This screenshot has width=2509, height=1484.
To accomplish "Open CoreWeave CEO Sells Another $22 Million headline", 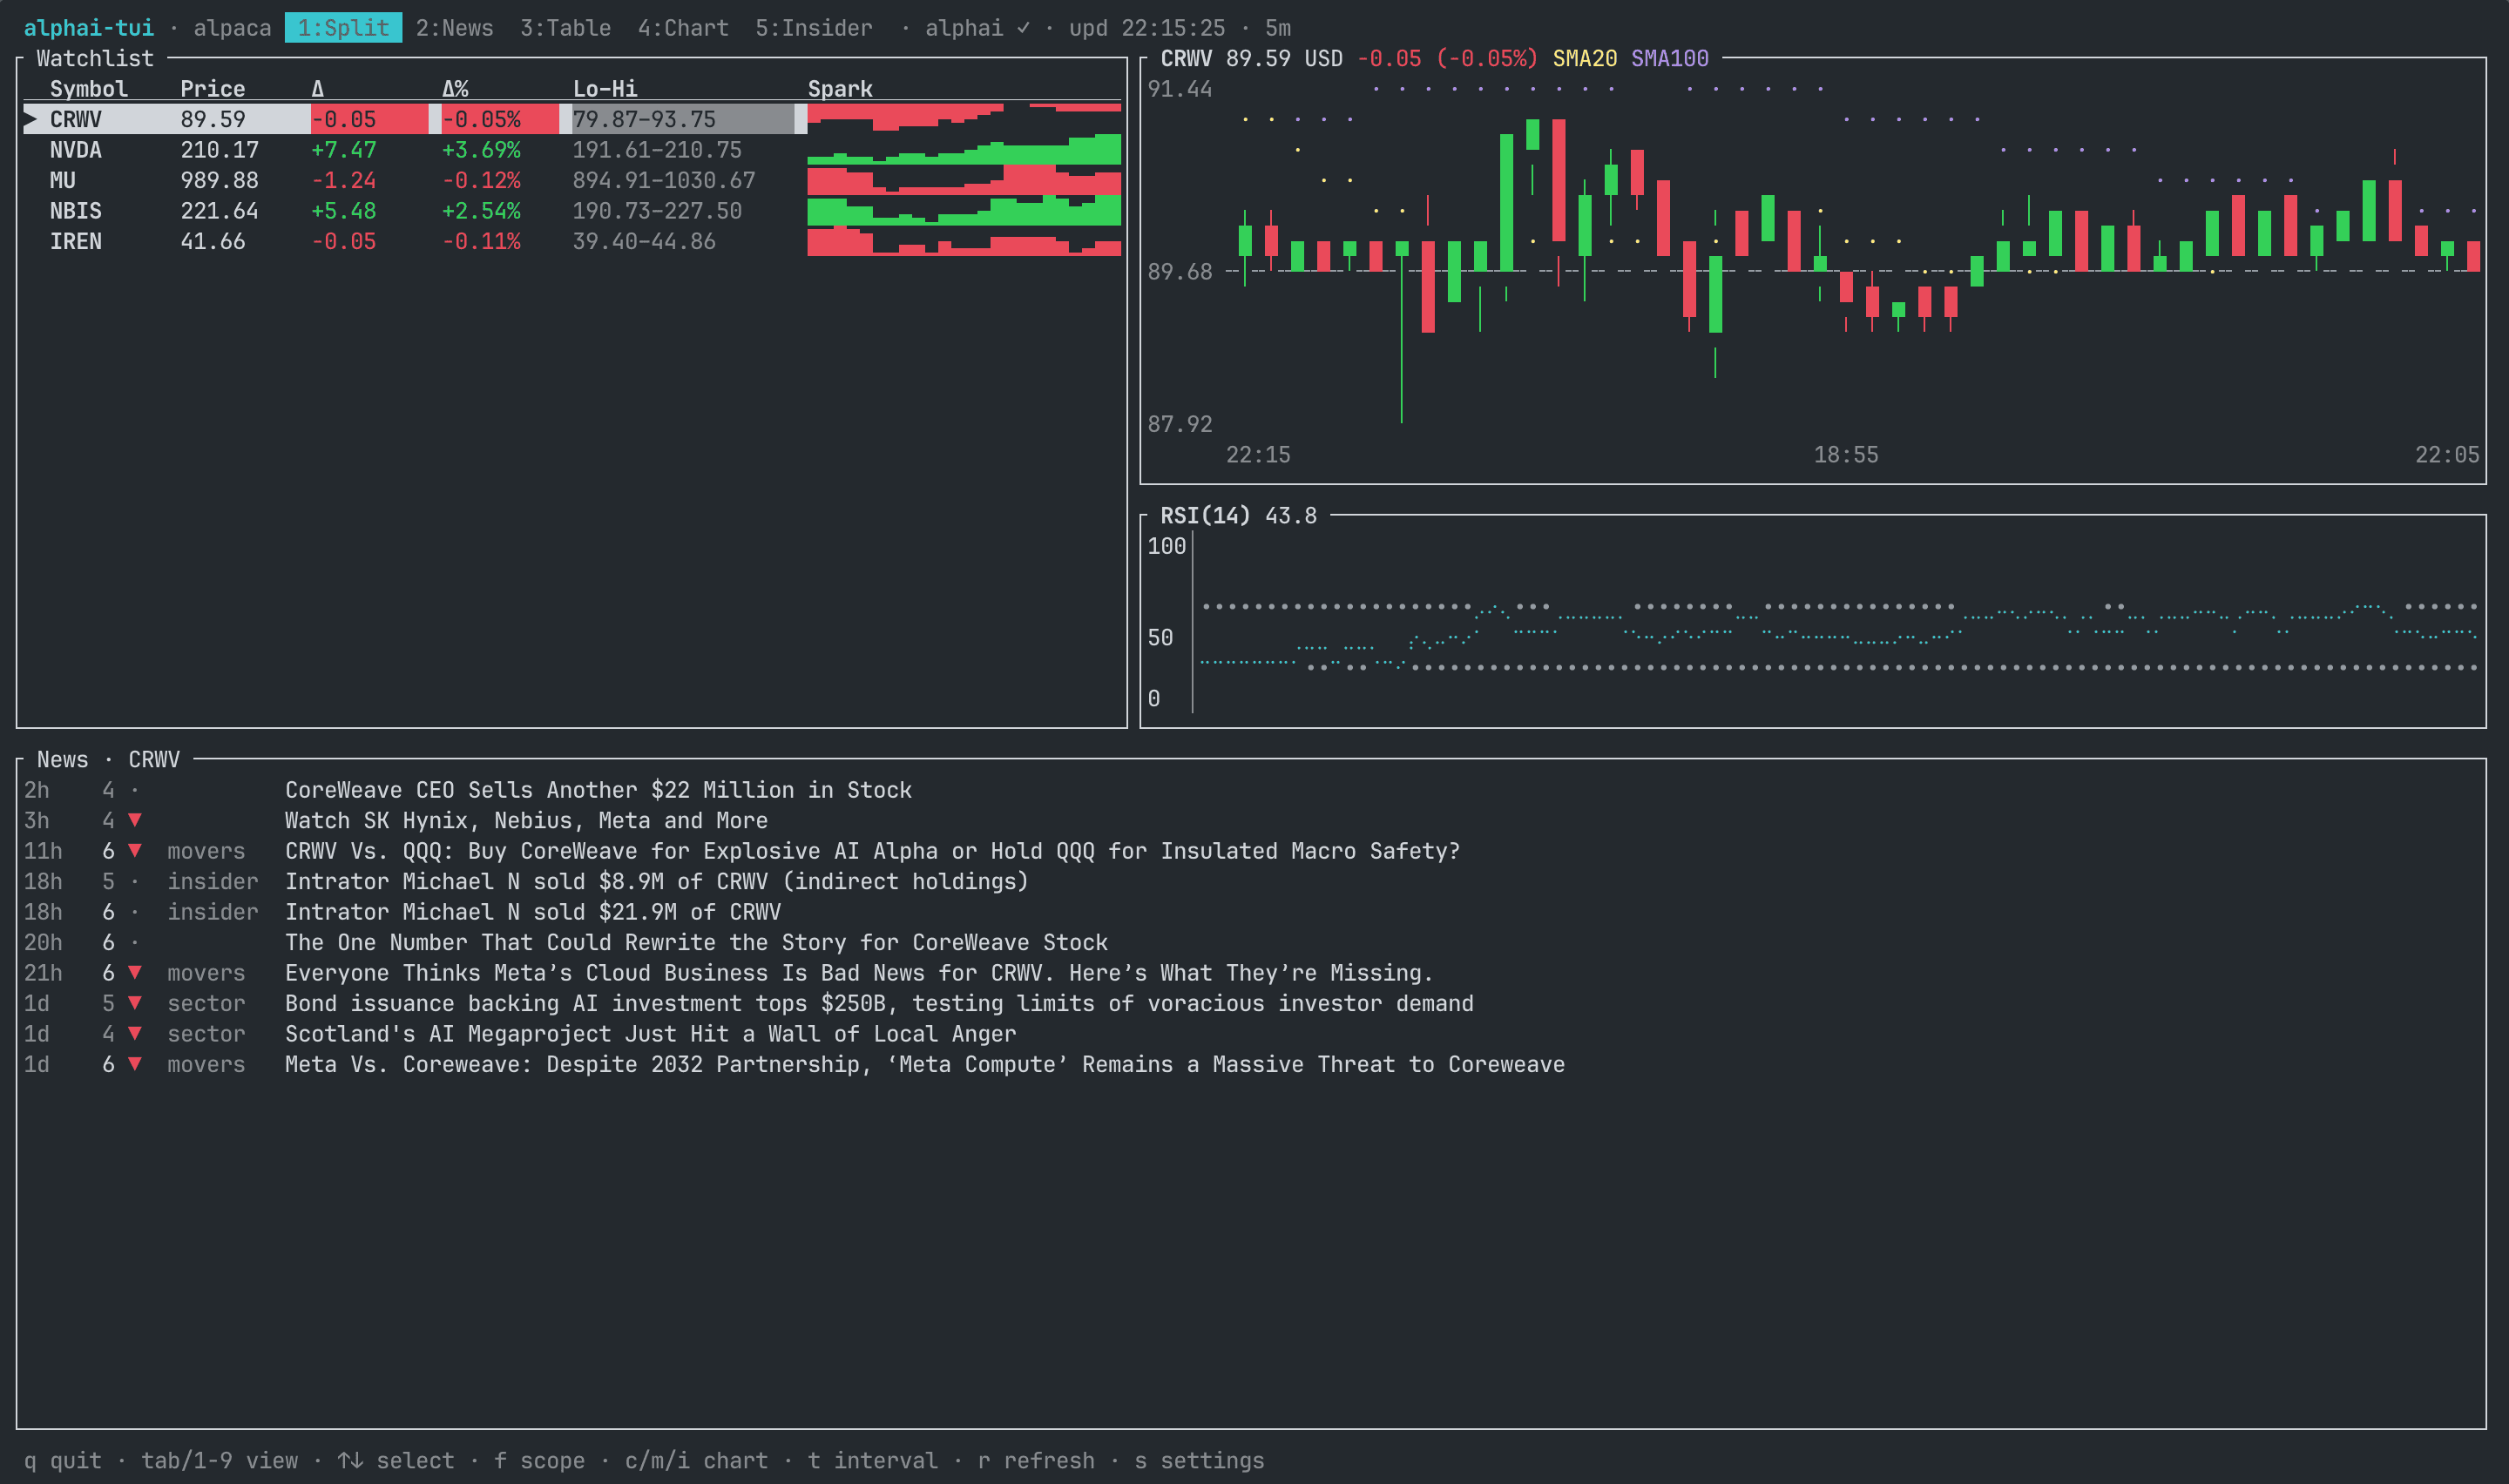I will point(598,790).
